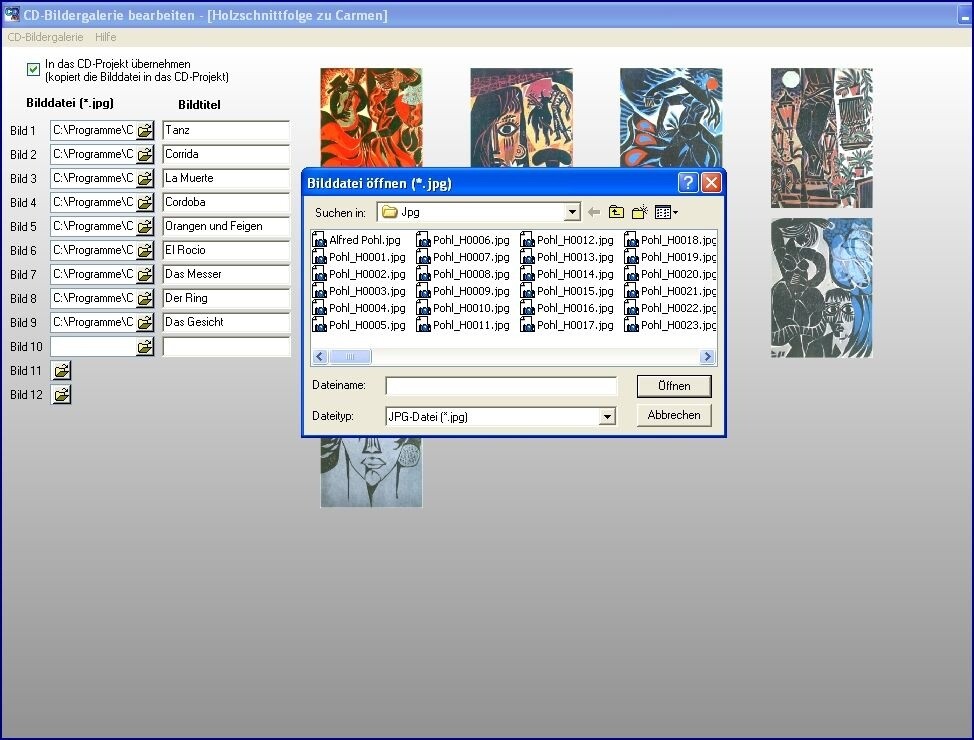Click the empty Bild 10 title field
The height and width of the screenshot is (740, 974).
226,347
